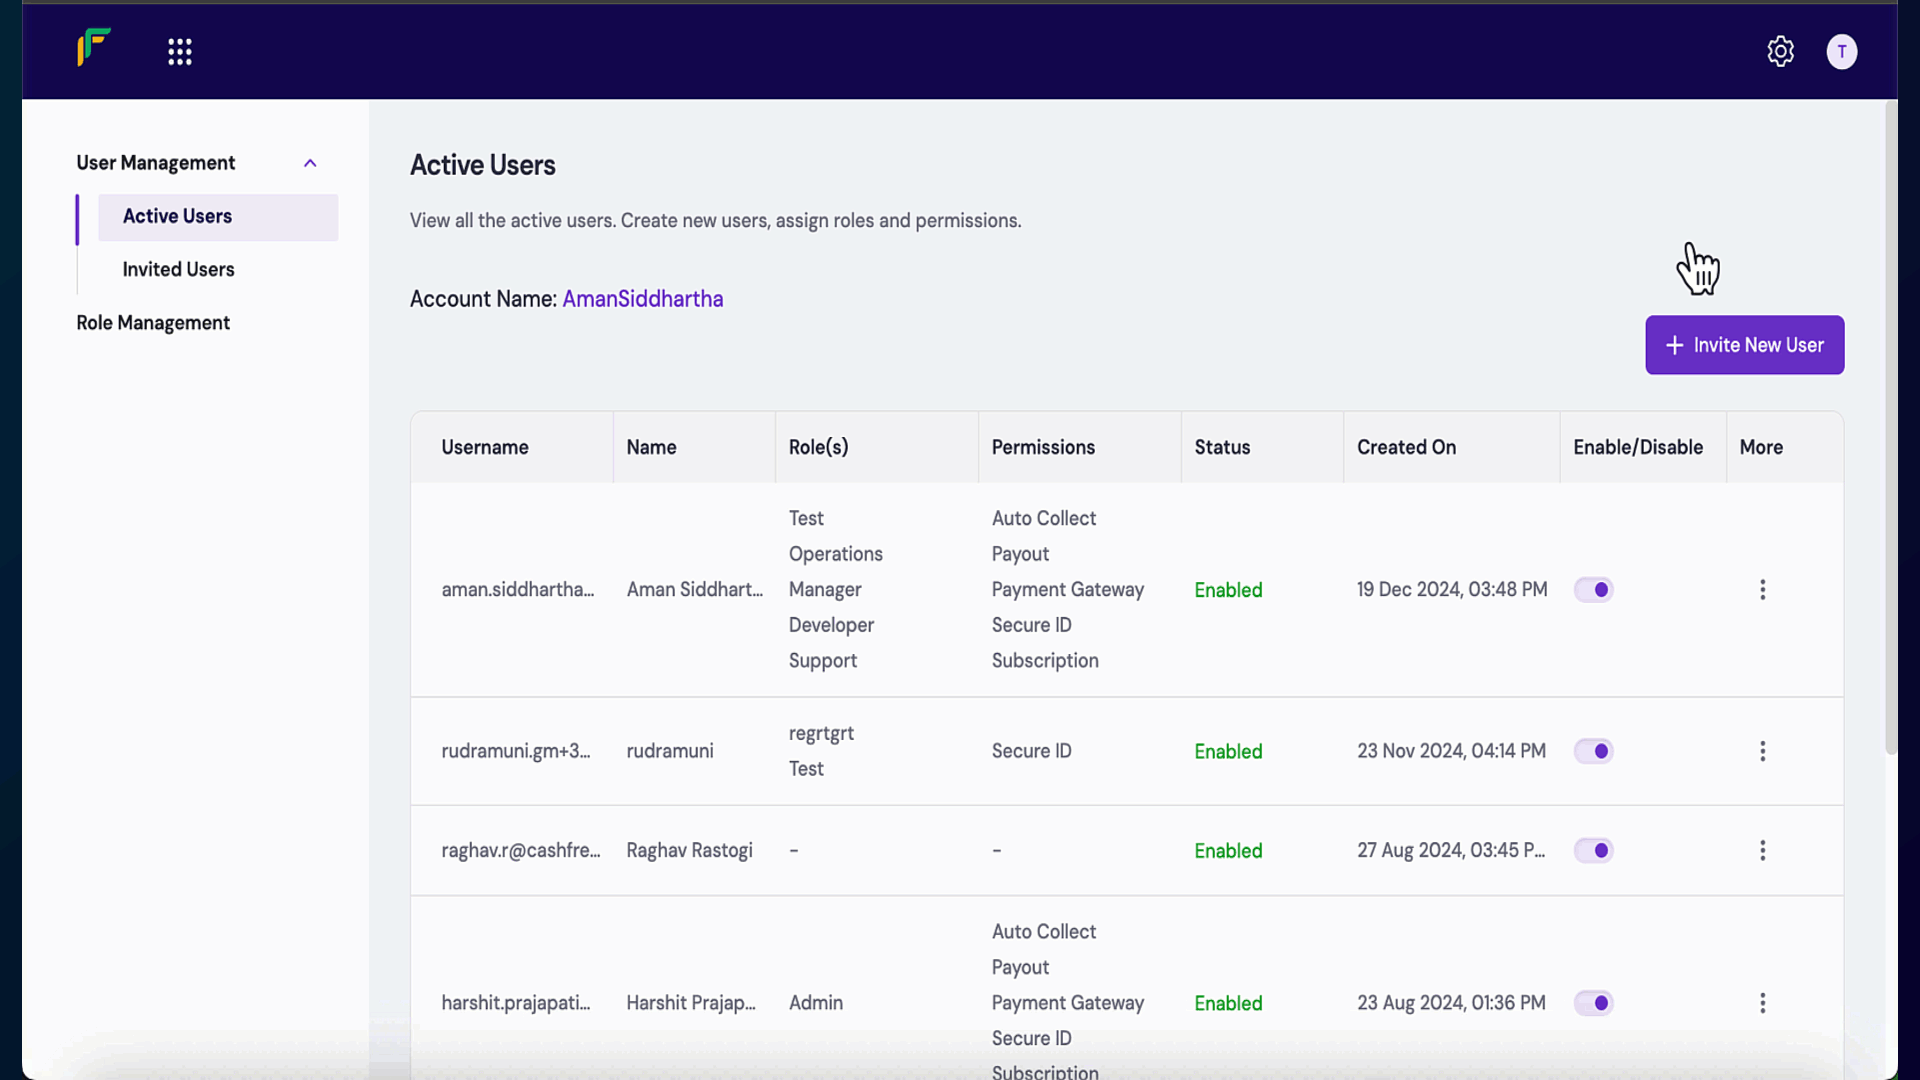Collapse the User Management section chevron
The width and height of the screenshot is (1920, 1080).
click(310, 163)
